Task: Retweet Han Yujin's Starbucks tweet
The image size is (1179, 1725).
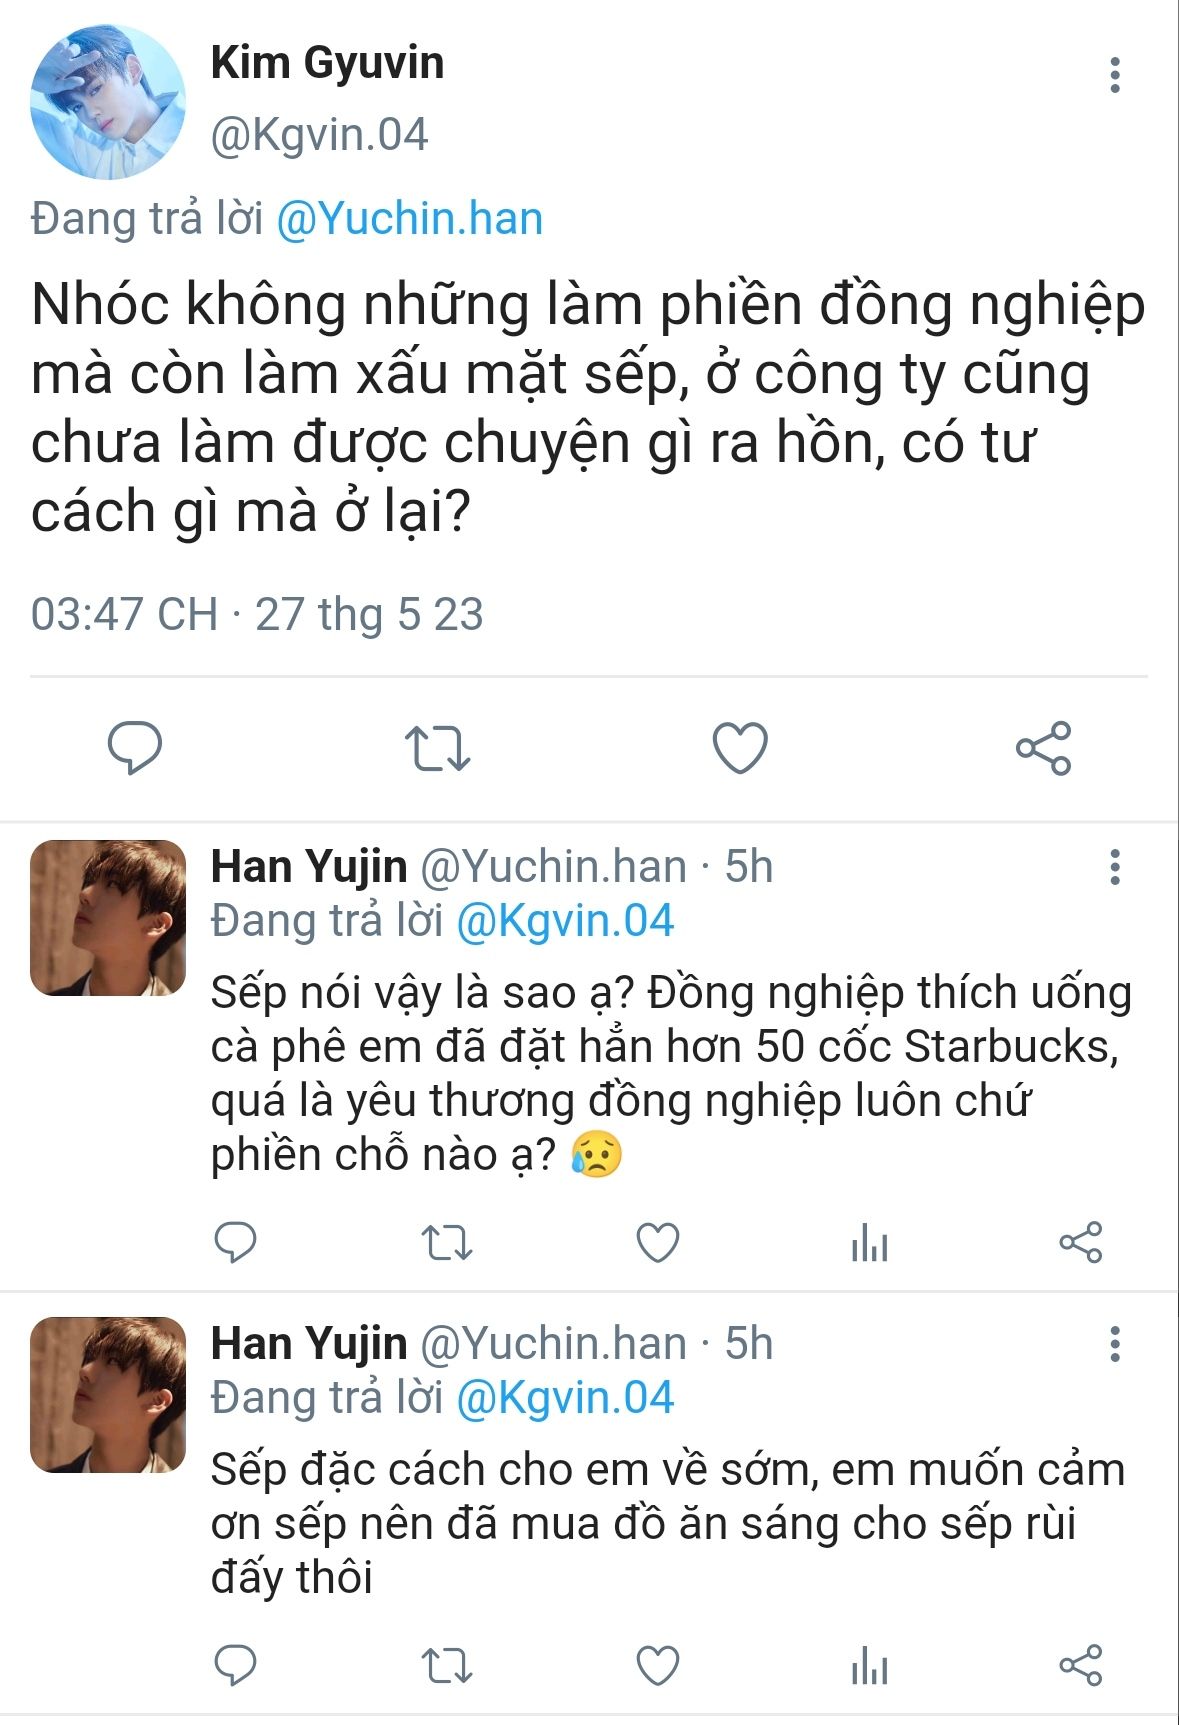Action: click(x=446, y=1243)
